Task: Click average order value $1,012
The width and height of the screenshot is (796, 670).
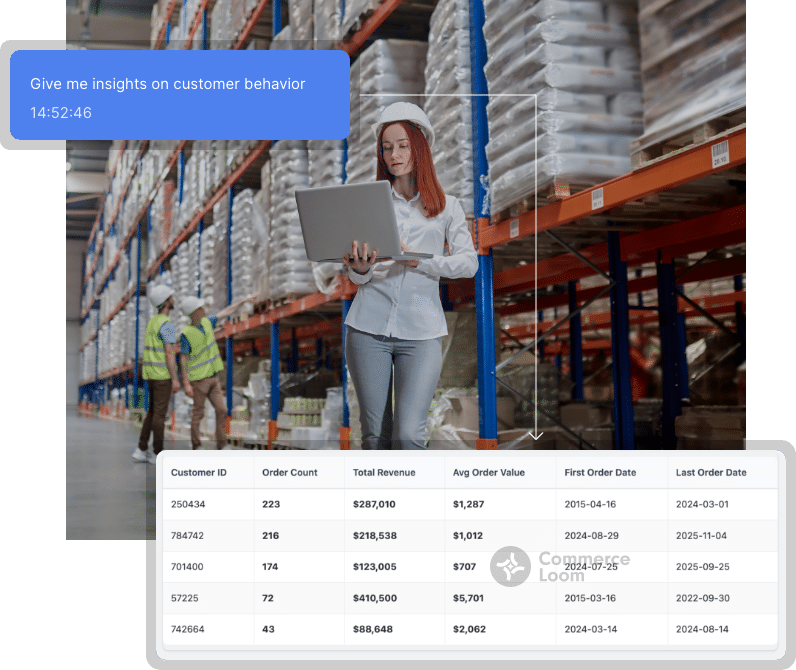Action: click(x=468, y=535)
